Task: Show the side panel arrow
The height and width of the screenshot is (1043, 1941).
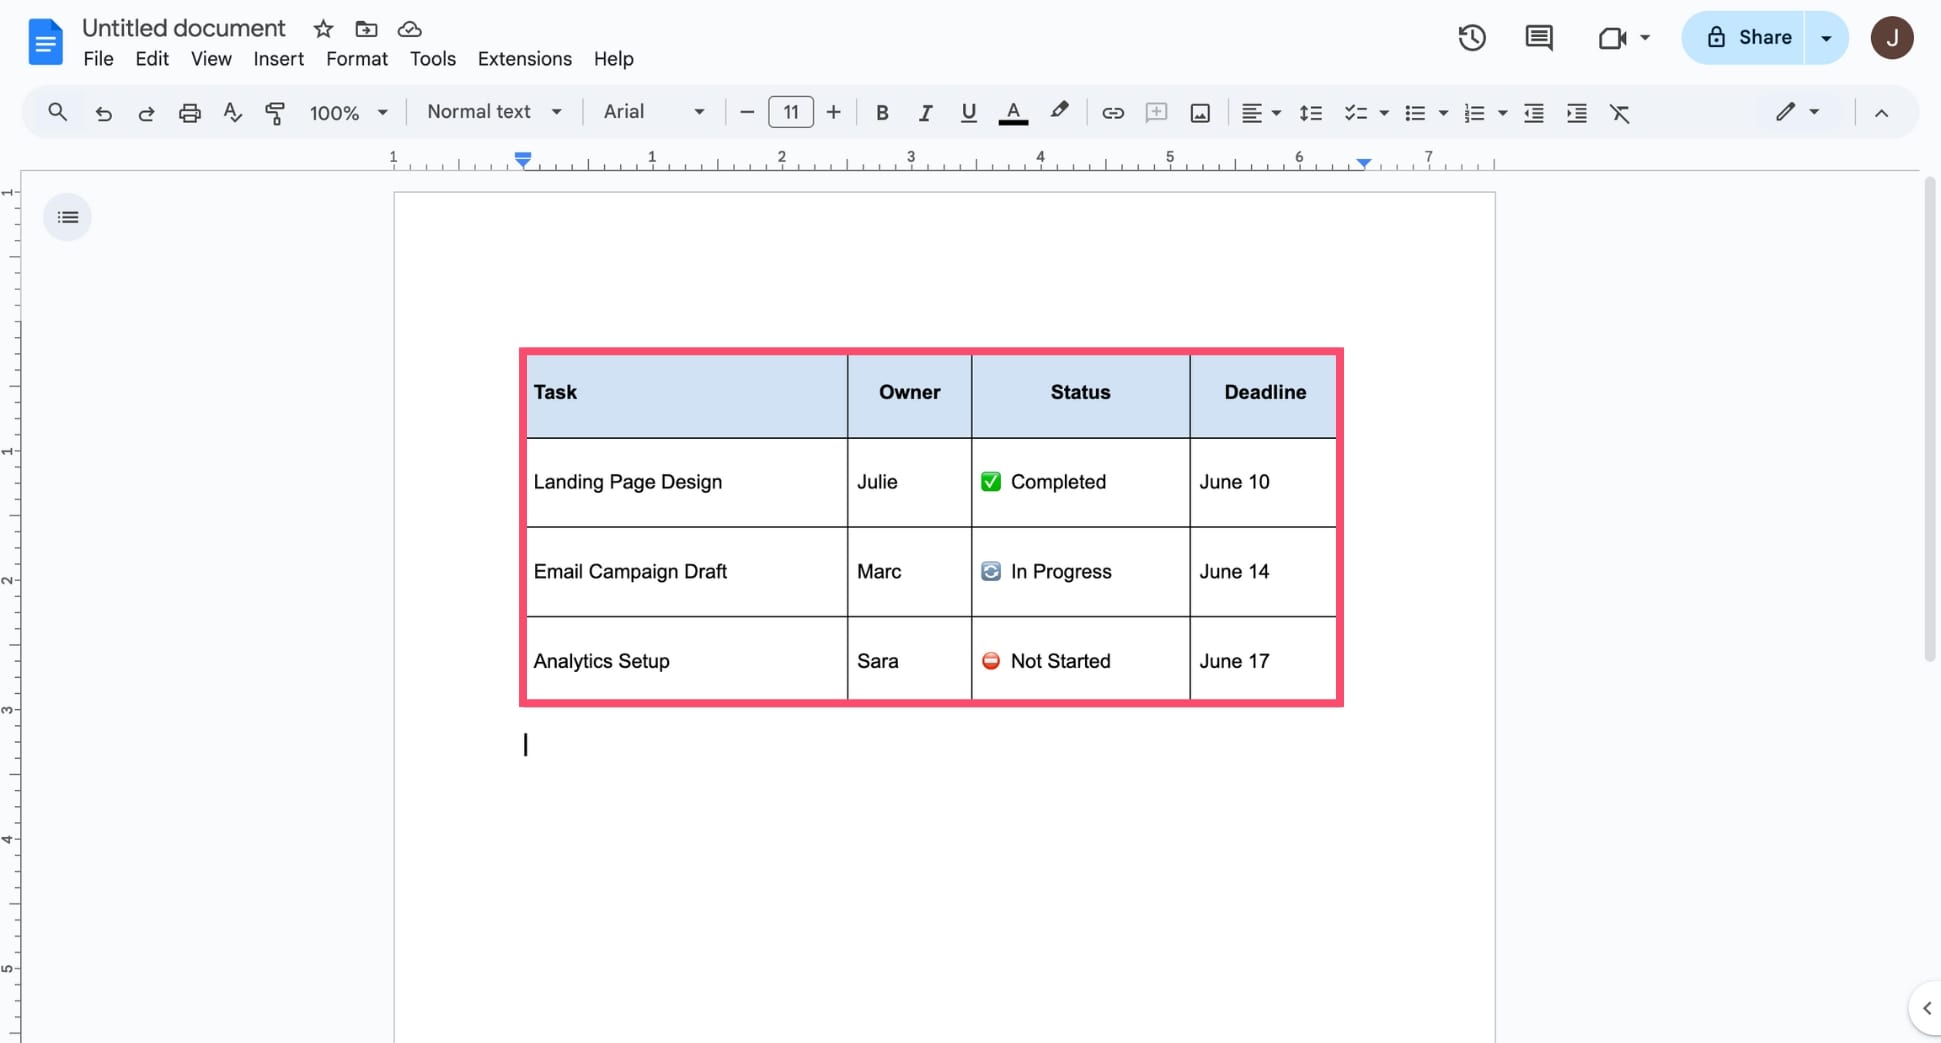Action: point(1927,1008)
